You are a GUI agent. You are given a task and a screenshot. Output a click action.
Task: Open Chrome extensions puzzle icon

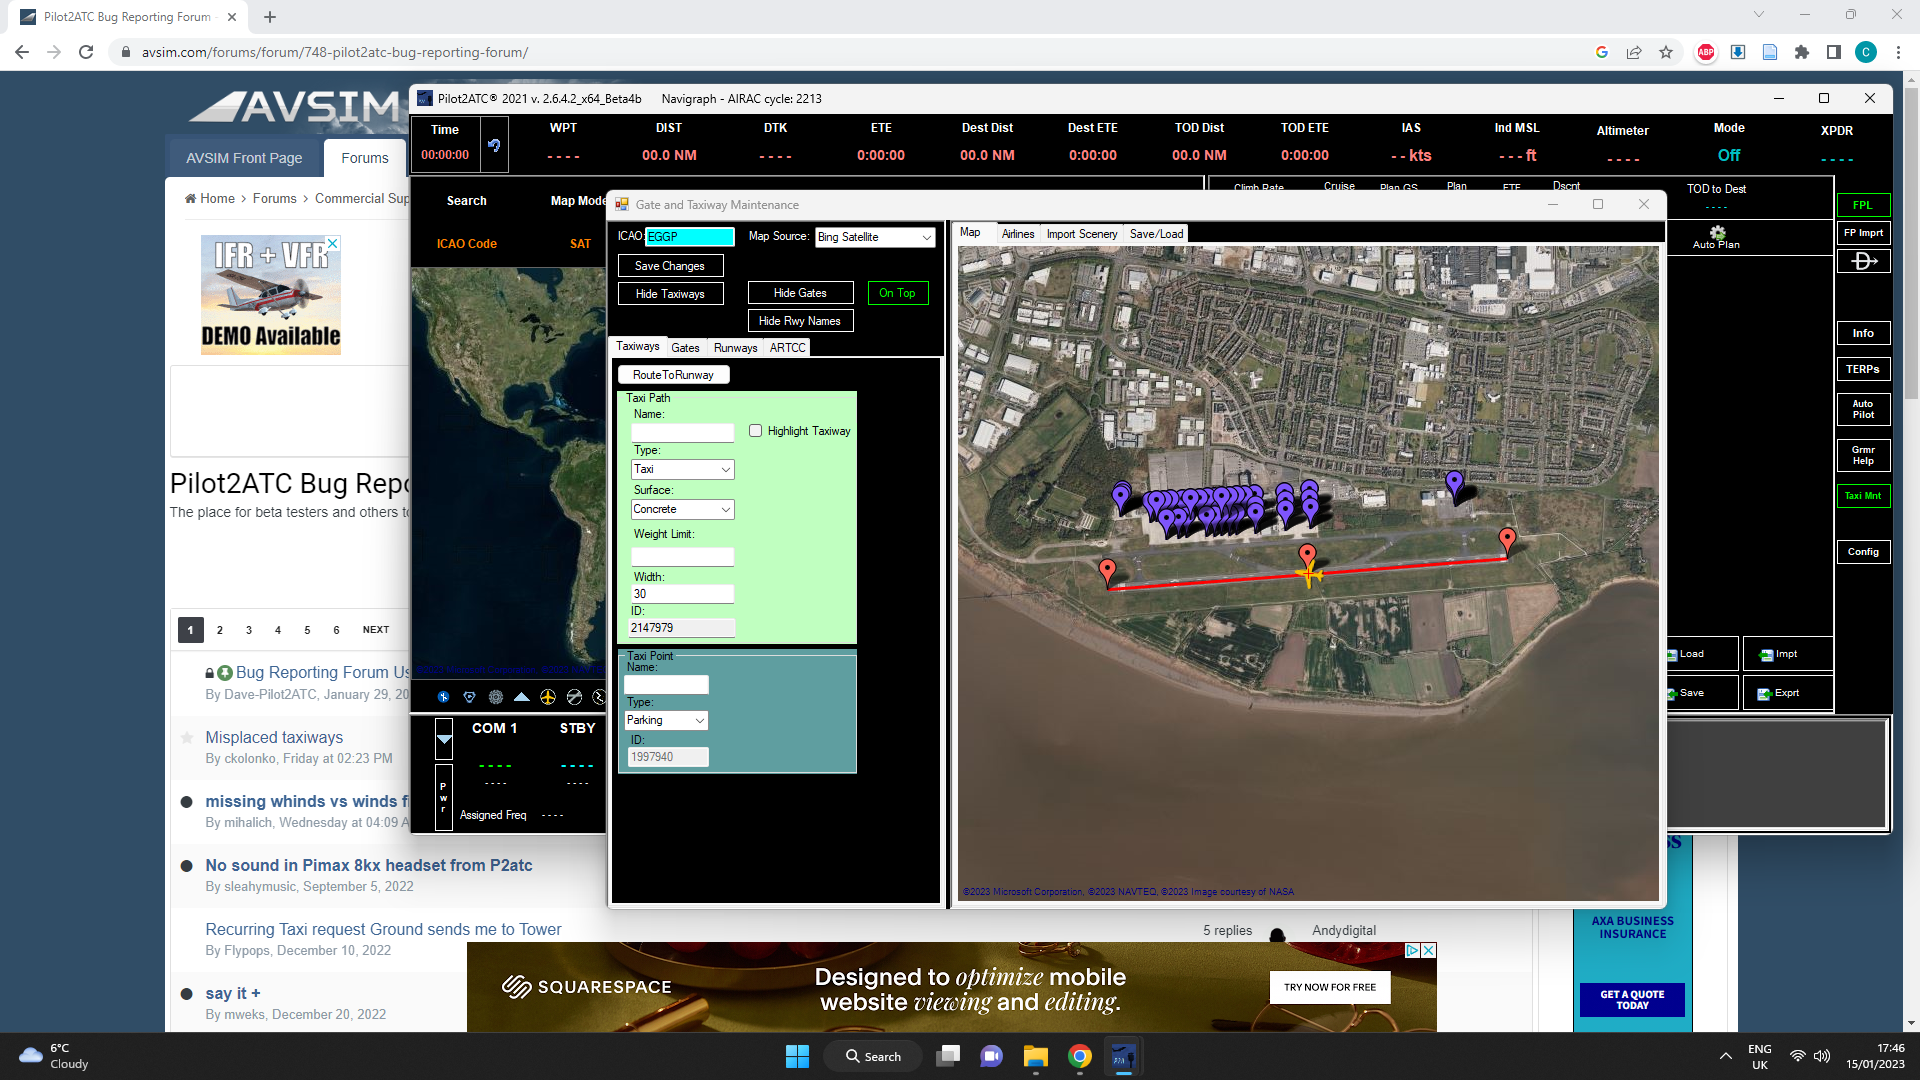[1802, 52]
